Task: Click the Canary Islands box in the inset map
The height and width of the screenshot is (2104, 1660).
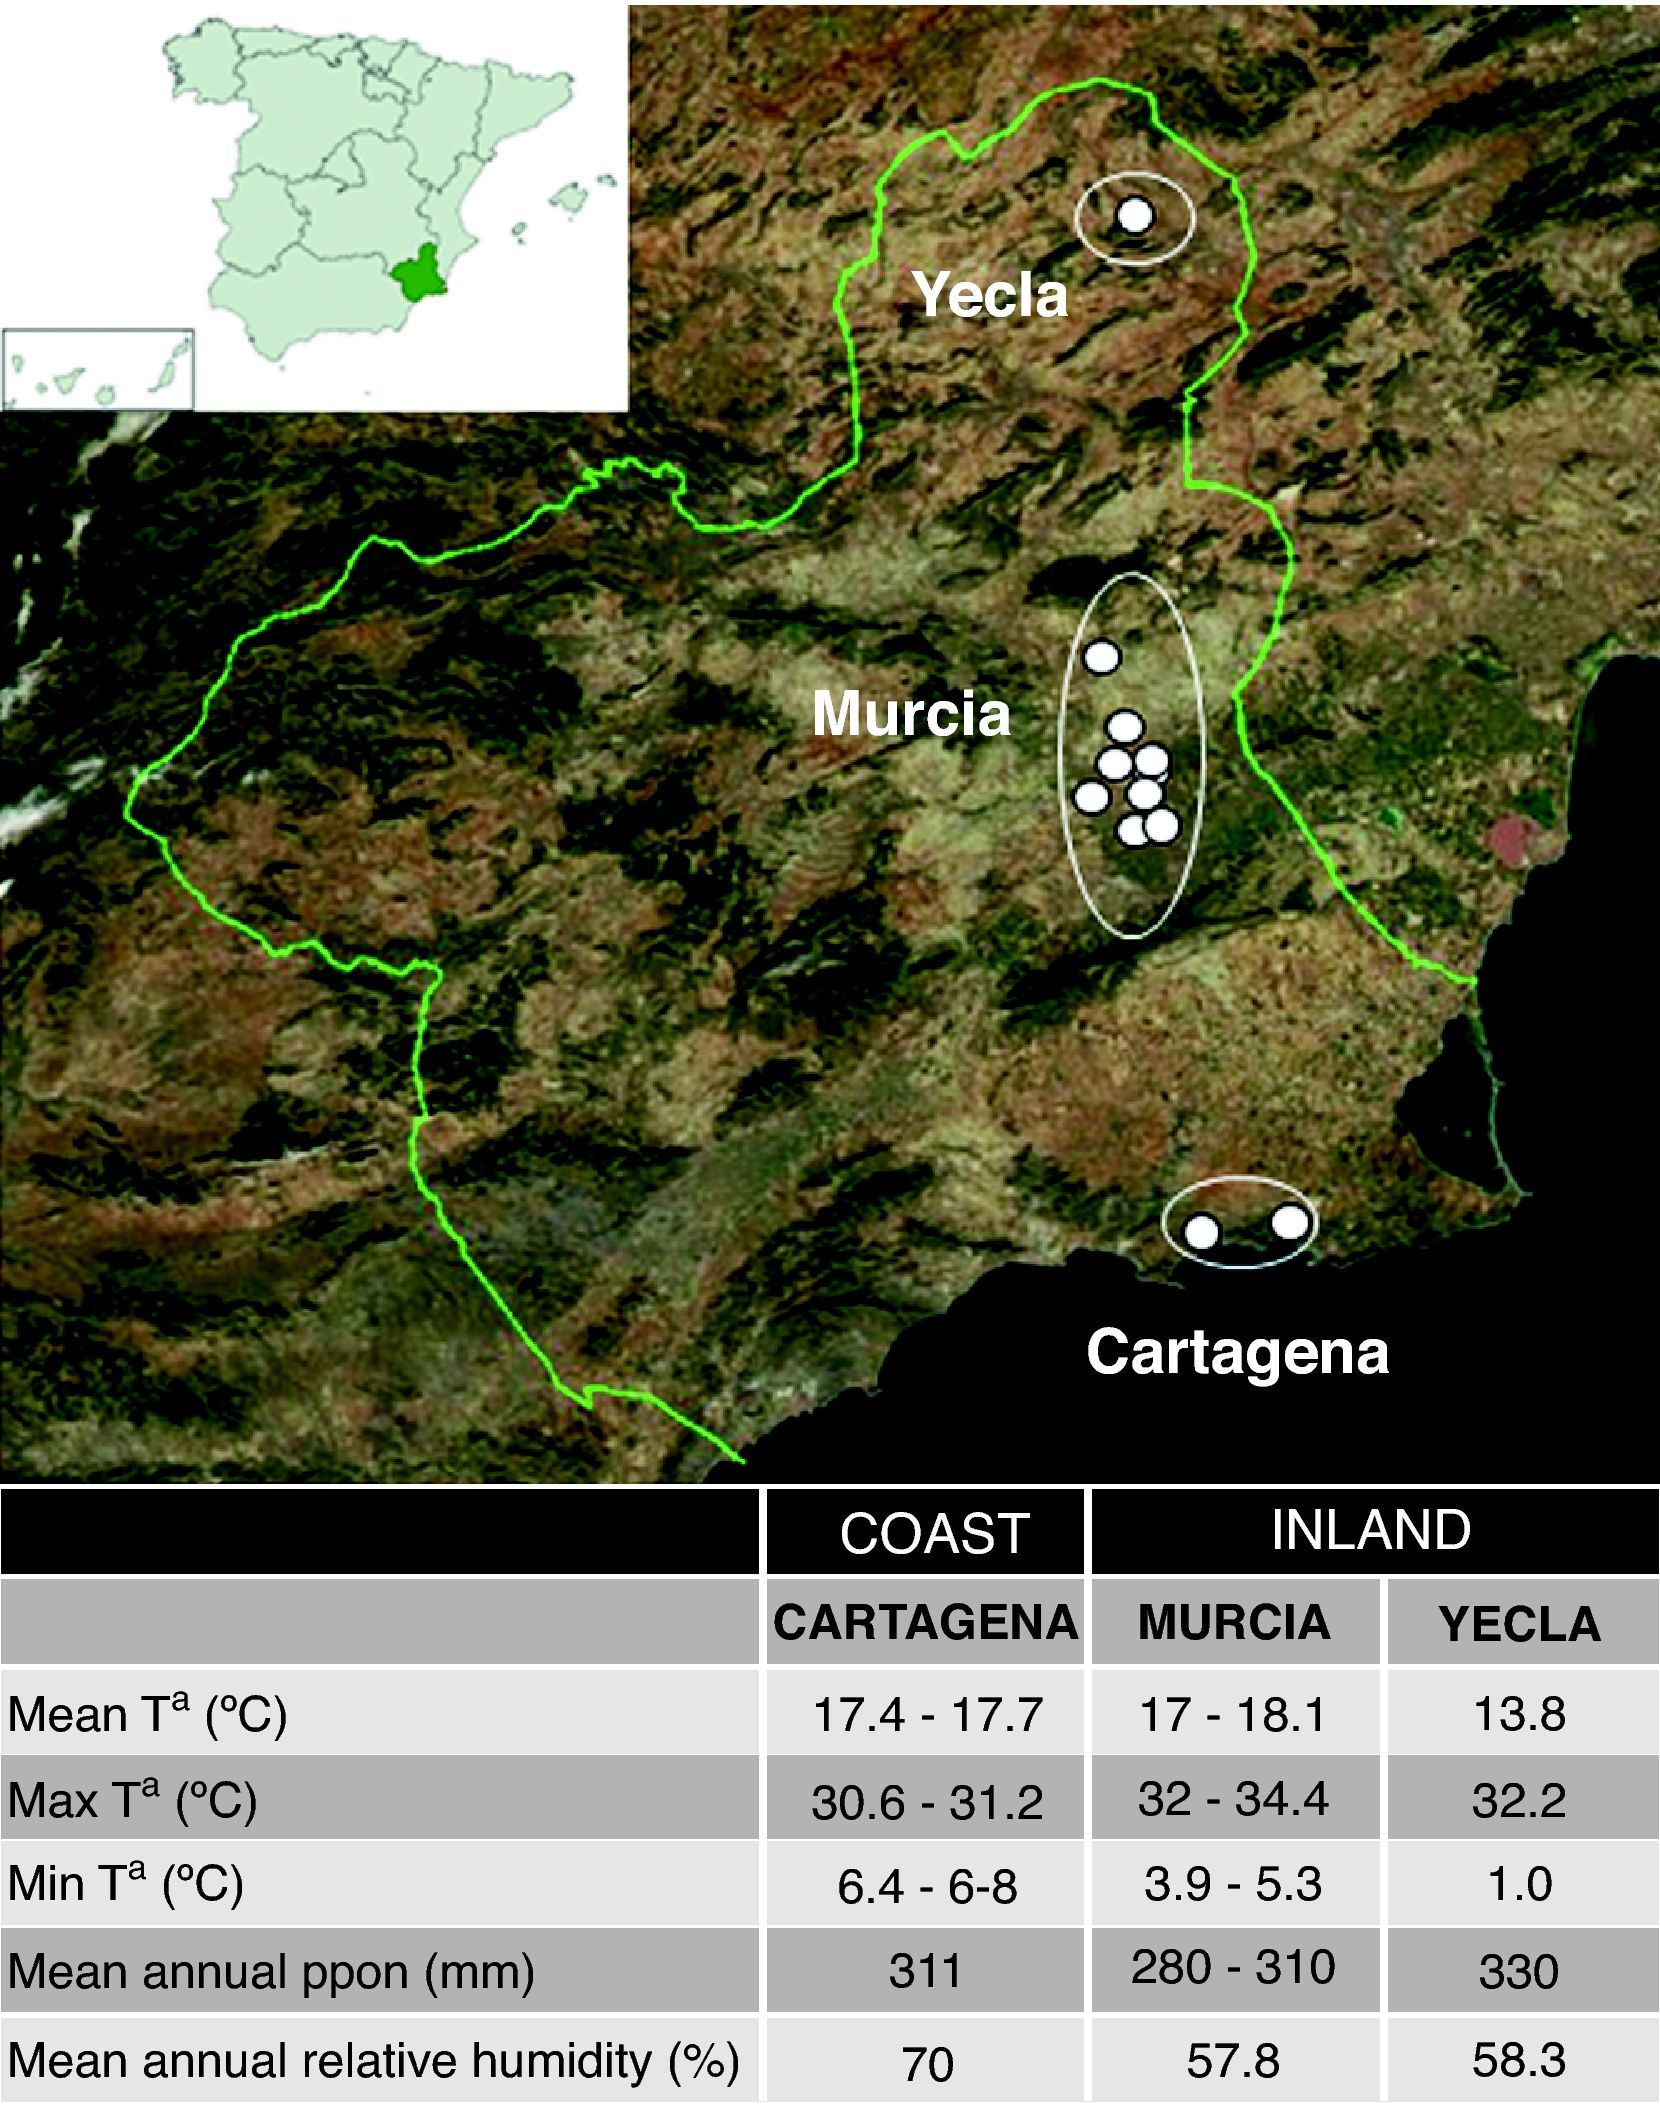Action: (98, 369)
